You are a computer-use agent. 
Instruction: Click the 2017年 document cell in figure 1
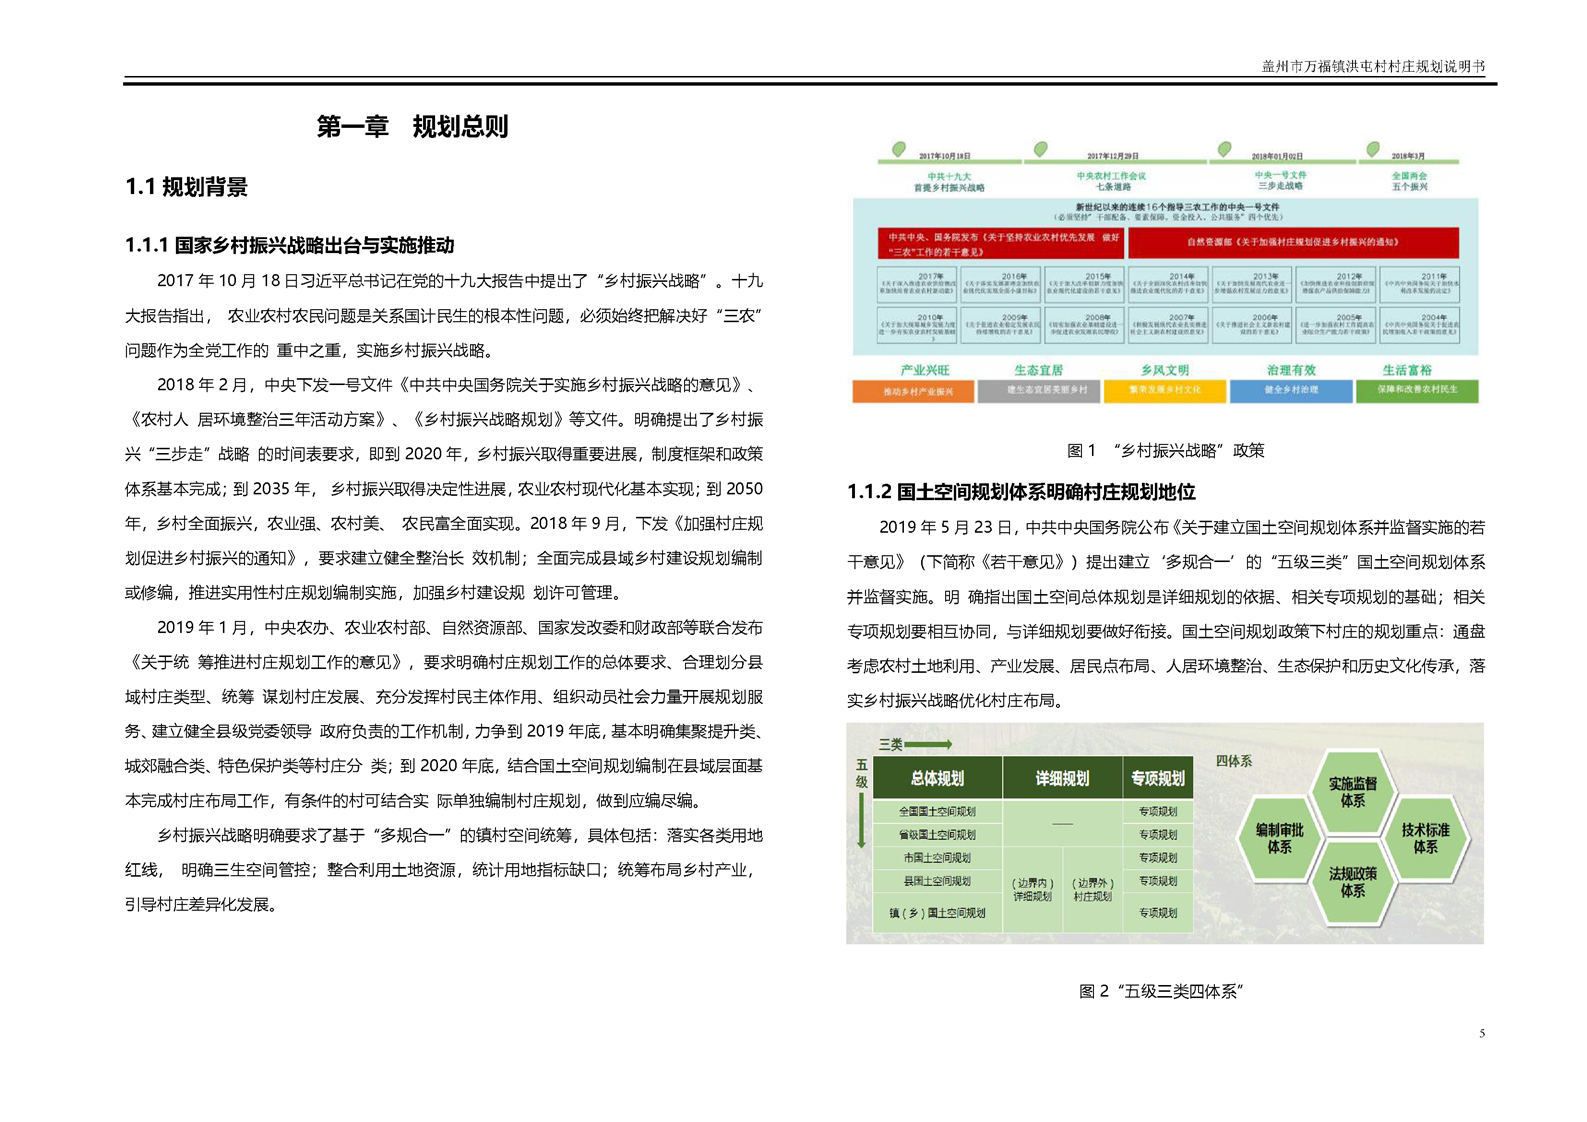tap(916, 284)
